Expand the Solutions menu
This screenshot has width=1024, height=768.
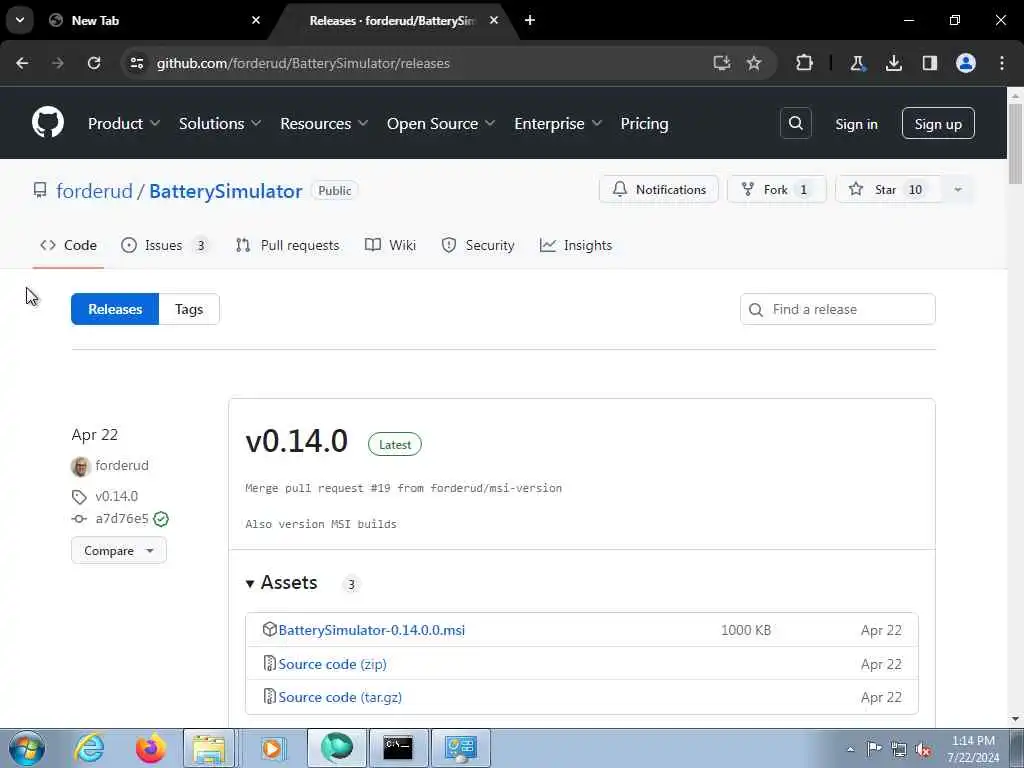220,123
